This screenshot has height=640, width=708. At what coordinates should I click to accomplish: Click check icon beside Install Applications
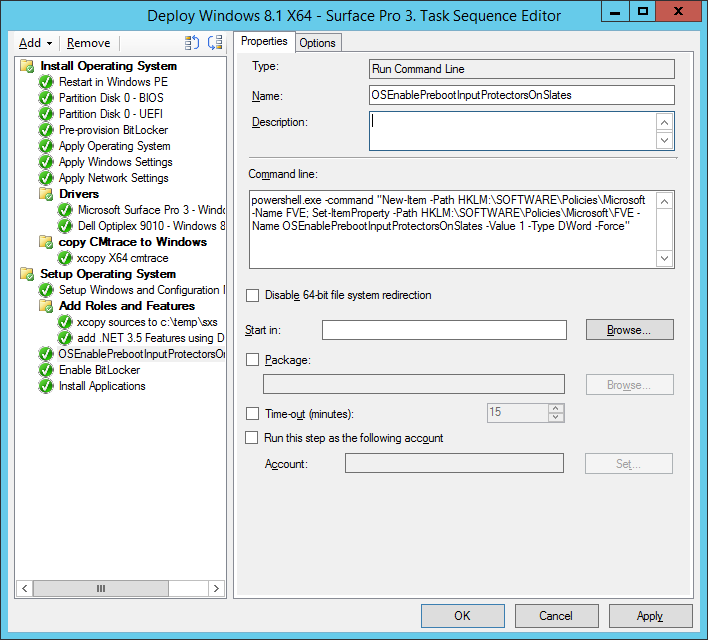point(46,386)
